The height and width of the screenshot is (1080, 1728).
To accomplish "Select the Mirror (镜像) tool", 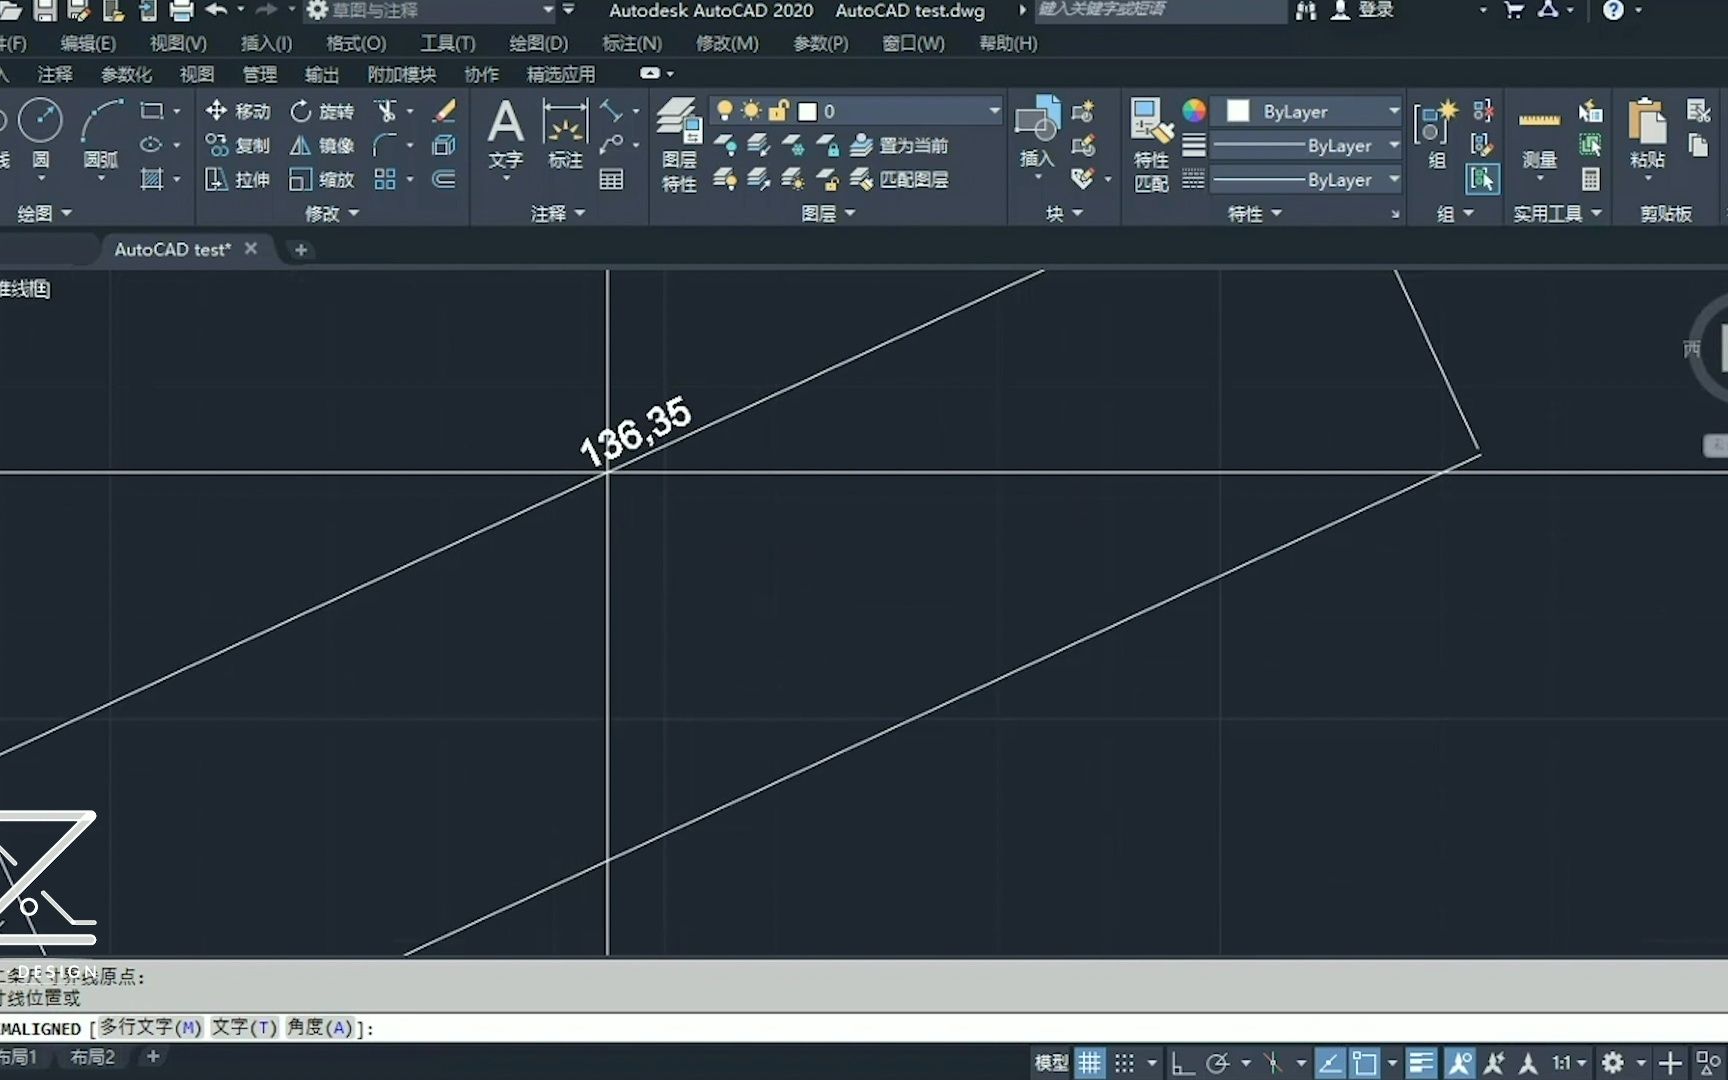I will click(x=320, y=145).
